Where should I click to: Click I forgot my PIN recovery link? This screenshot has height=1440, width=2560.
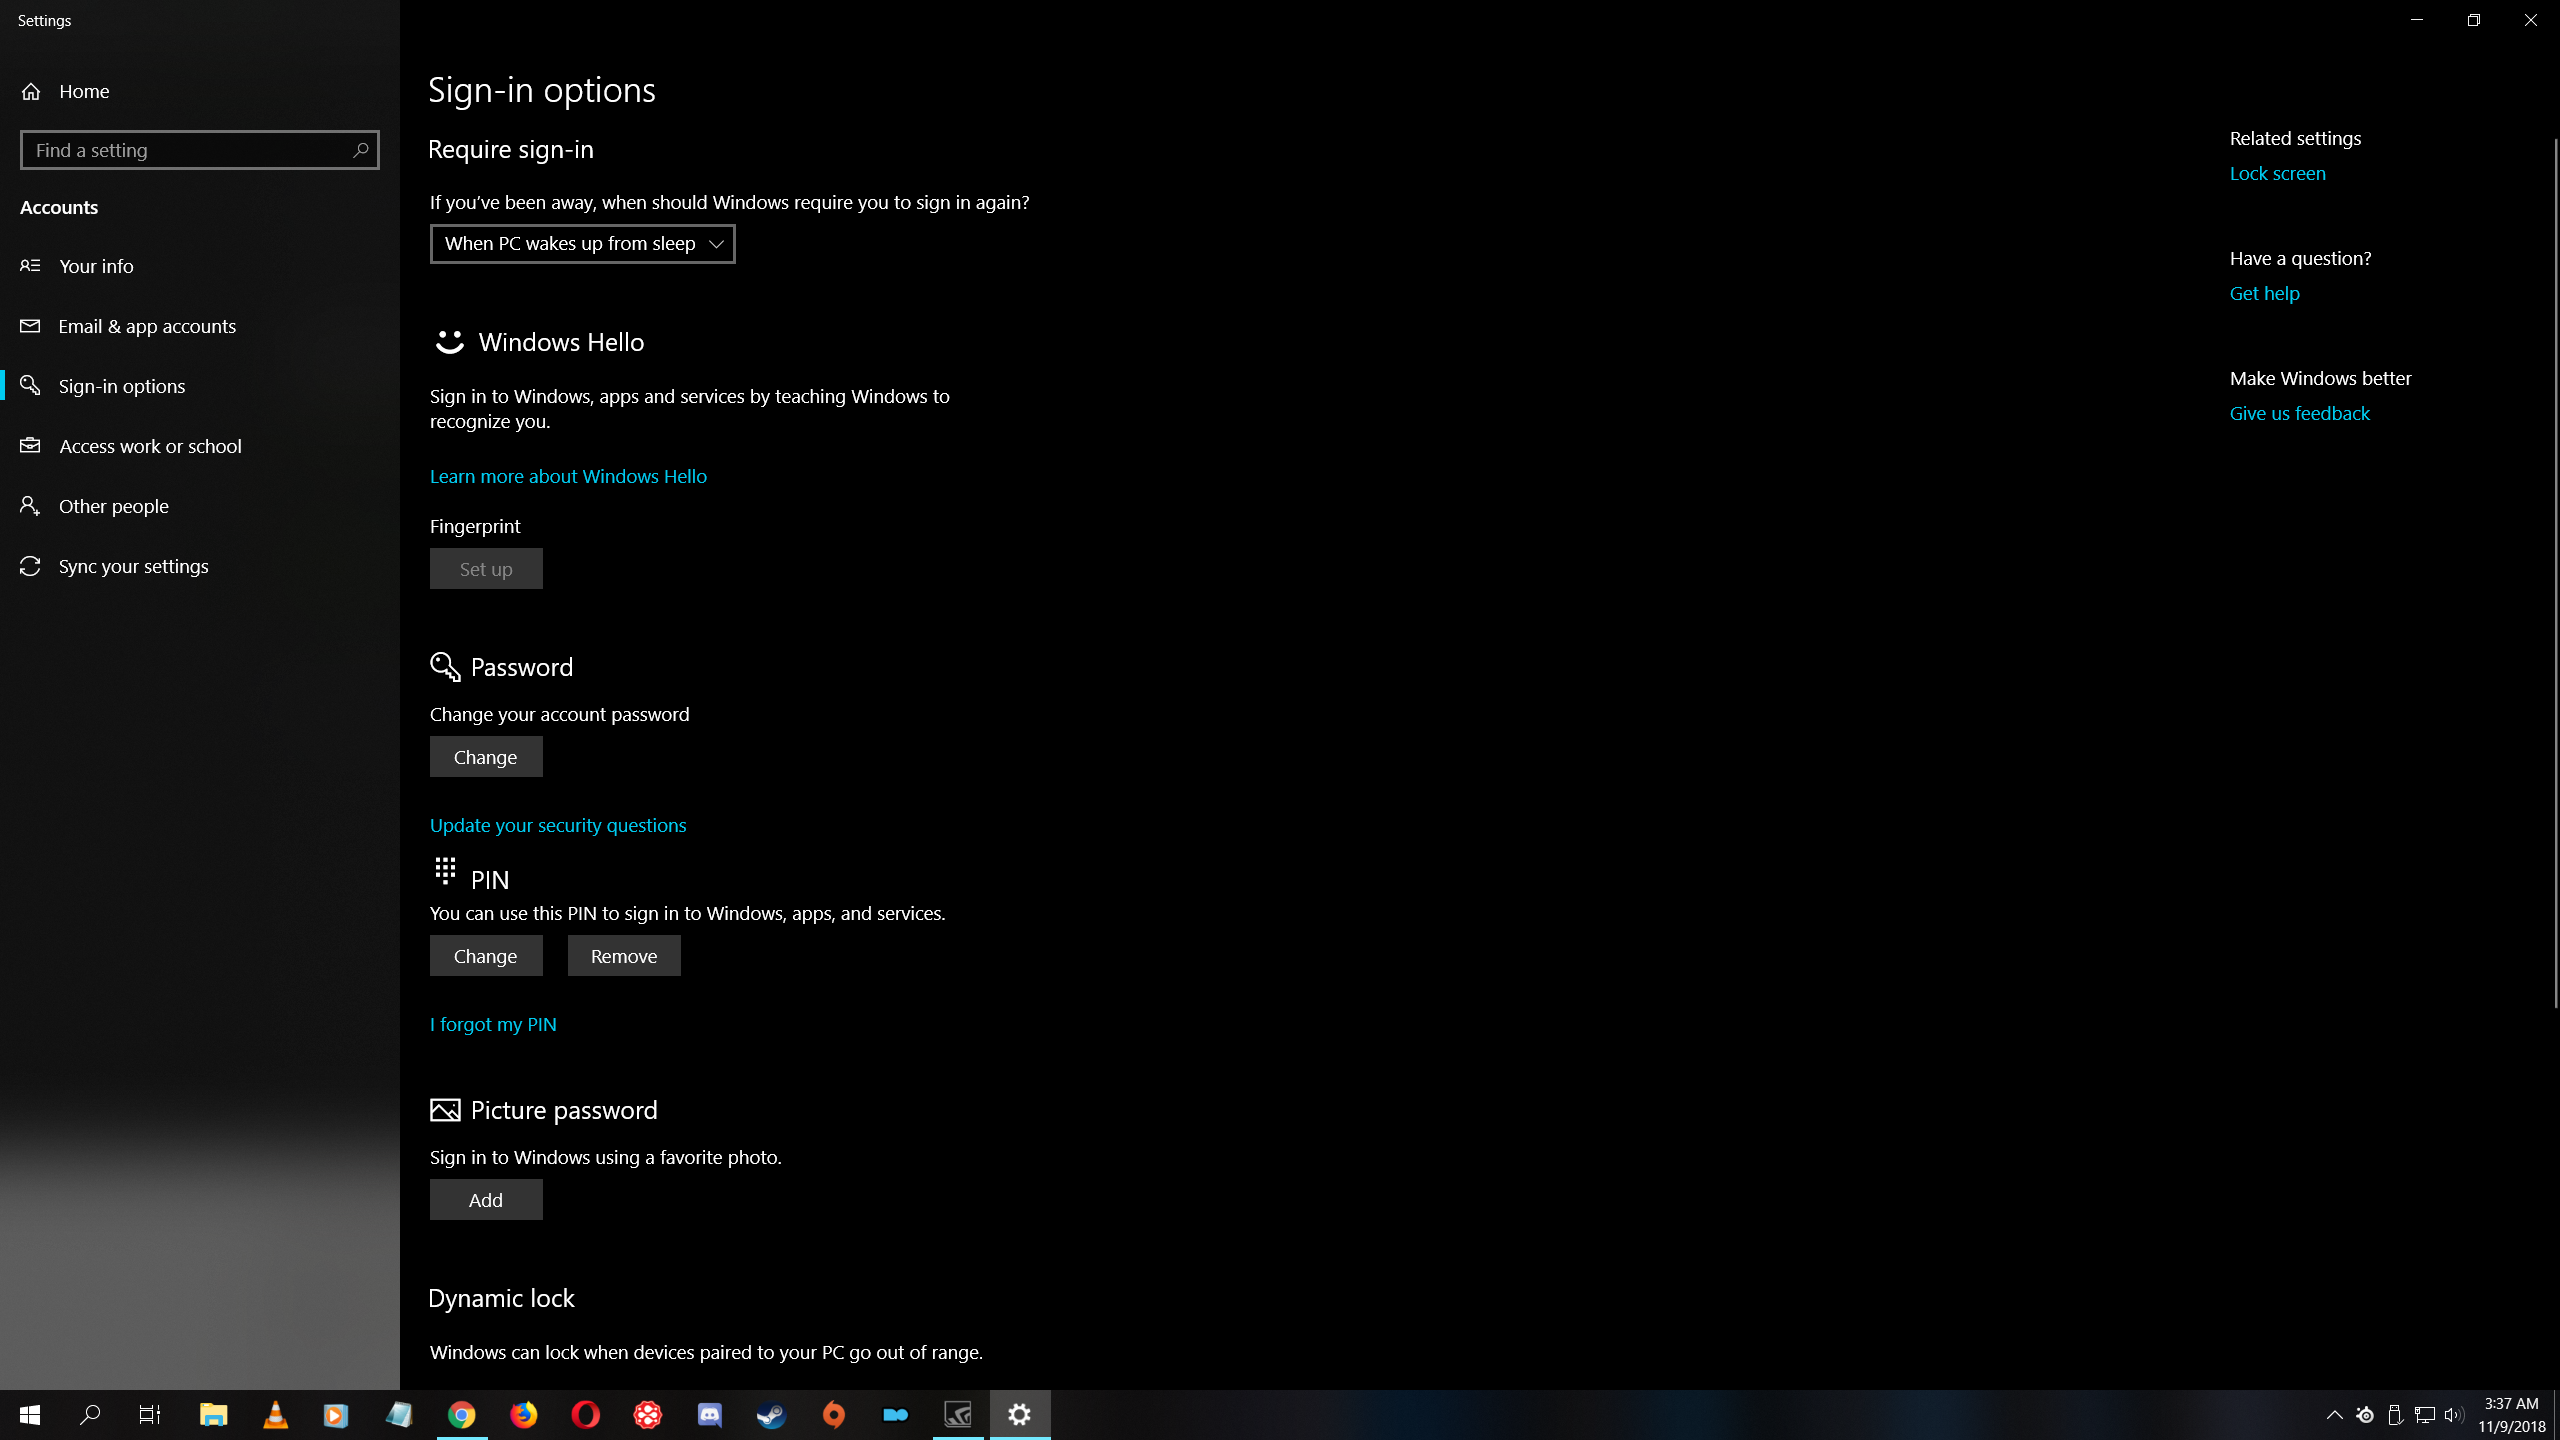pos(494,1023)
